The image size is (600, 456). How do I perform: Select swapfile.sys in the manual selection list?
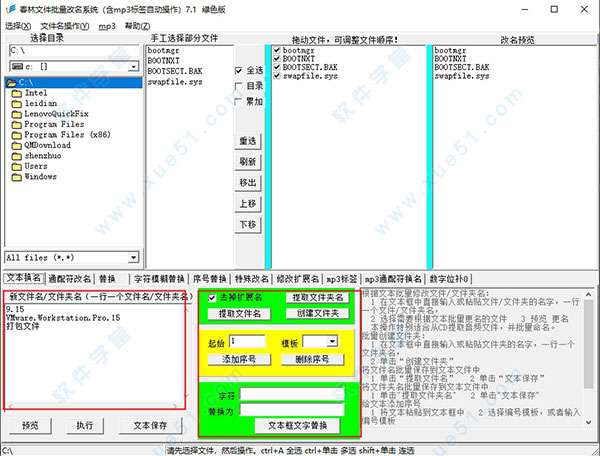click(x=175, y=81)
